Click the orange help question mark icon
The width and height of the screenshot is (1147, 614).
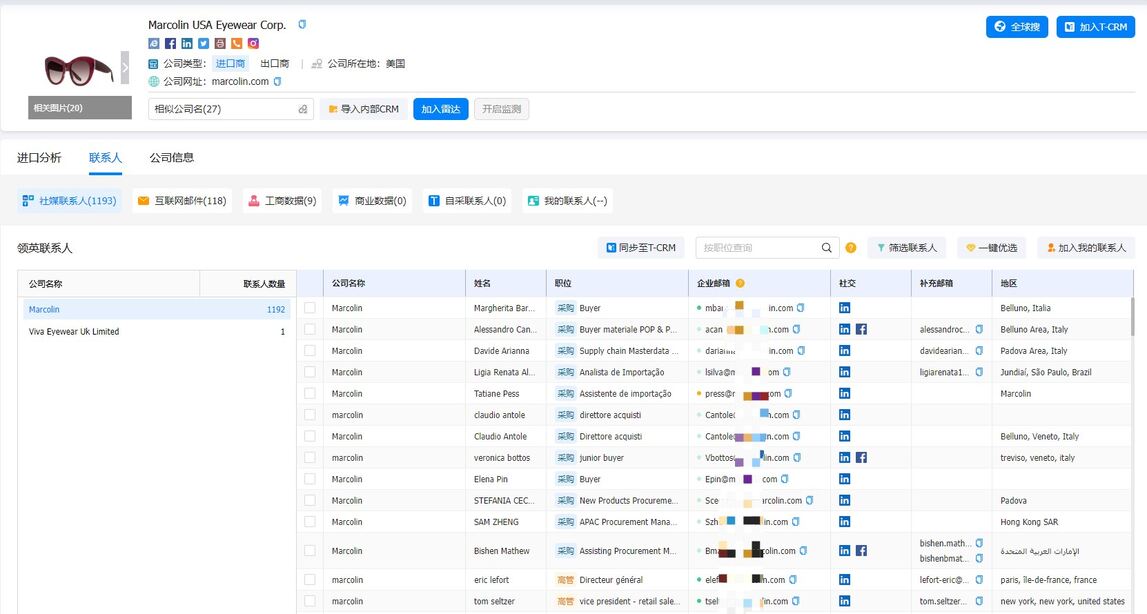pyautogui.click(x=851, y=248)
